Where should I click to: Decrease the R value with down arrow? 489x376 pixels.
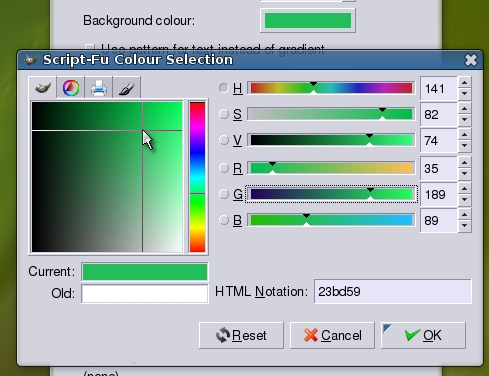click(465, 174)
